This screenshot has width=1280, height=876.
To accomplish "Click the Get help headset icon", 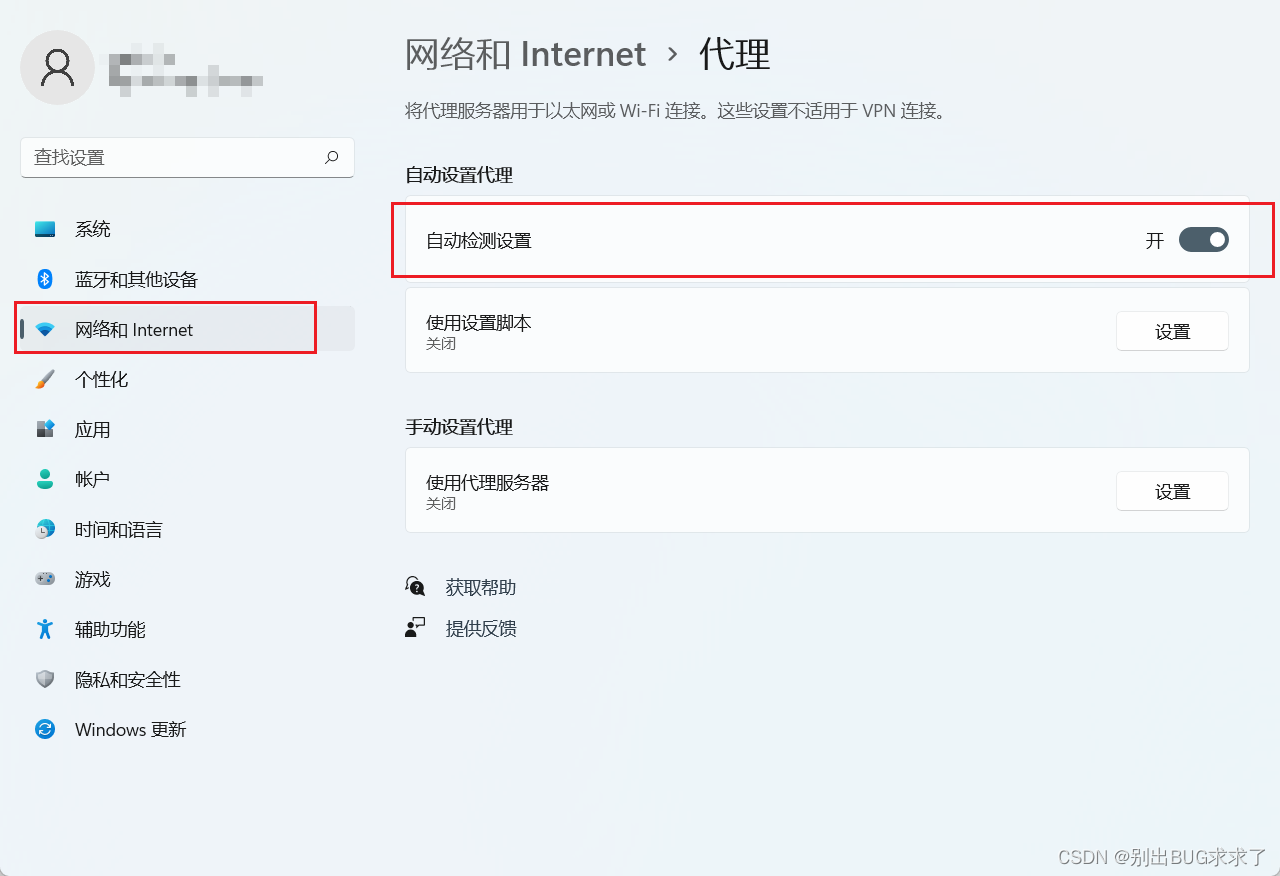I will coord(415,587).
